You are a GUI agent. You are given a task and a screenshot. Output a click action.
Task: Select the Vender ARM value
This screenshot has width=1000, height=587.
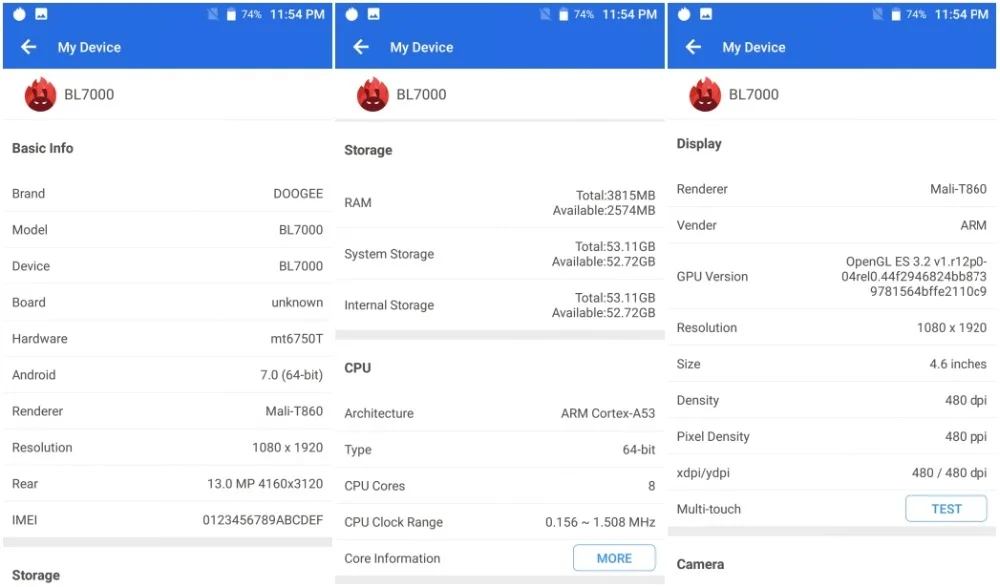tap(973, 225)
